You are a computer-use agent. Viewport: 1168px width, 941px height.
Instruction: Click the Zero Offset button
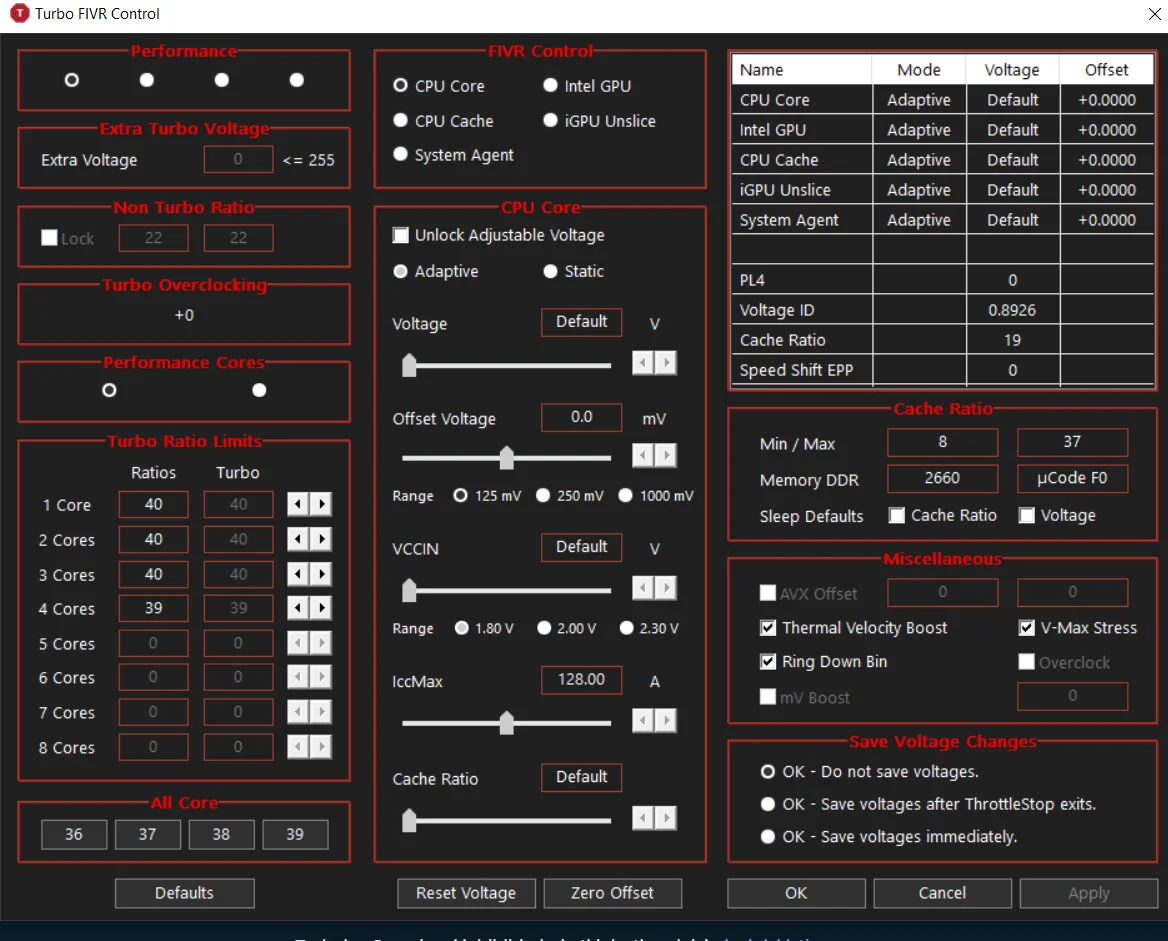pyautogui.click(x=612, y=893)
